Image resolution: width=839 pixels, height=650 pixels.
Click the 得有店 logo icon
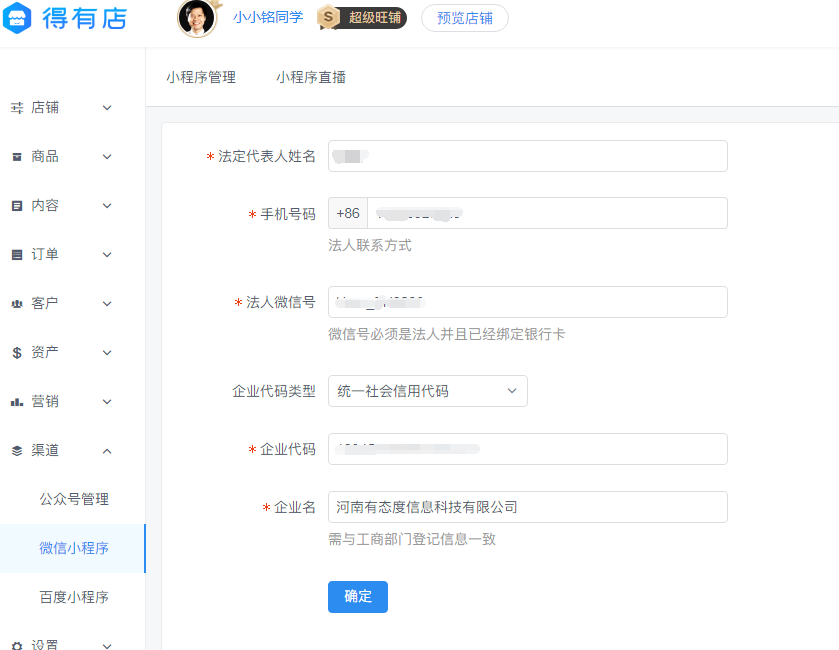19,18
